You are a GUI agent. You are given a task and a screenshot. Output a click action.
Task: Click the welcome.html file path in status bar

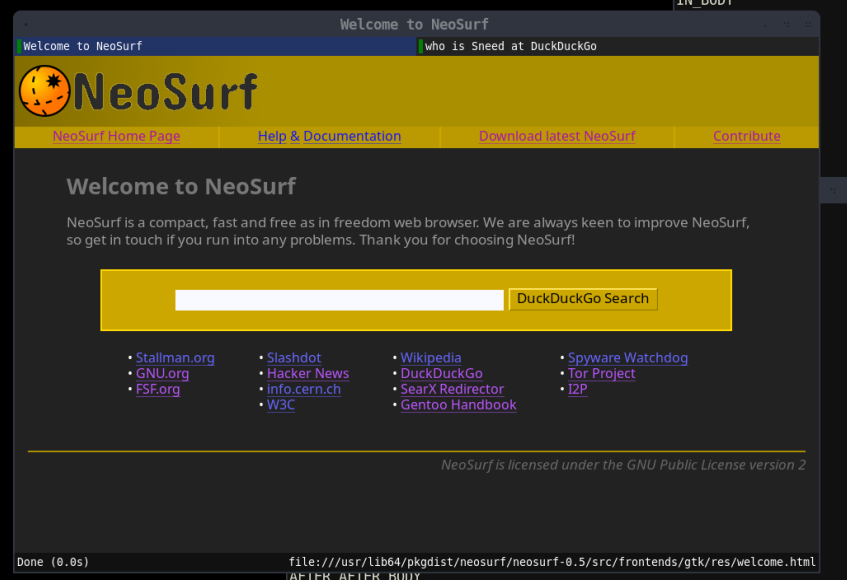click(552, 562)
